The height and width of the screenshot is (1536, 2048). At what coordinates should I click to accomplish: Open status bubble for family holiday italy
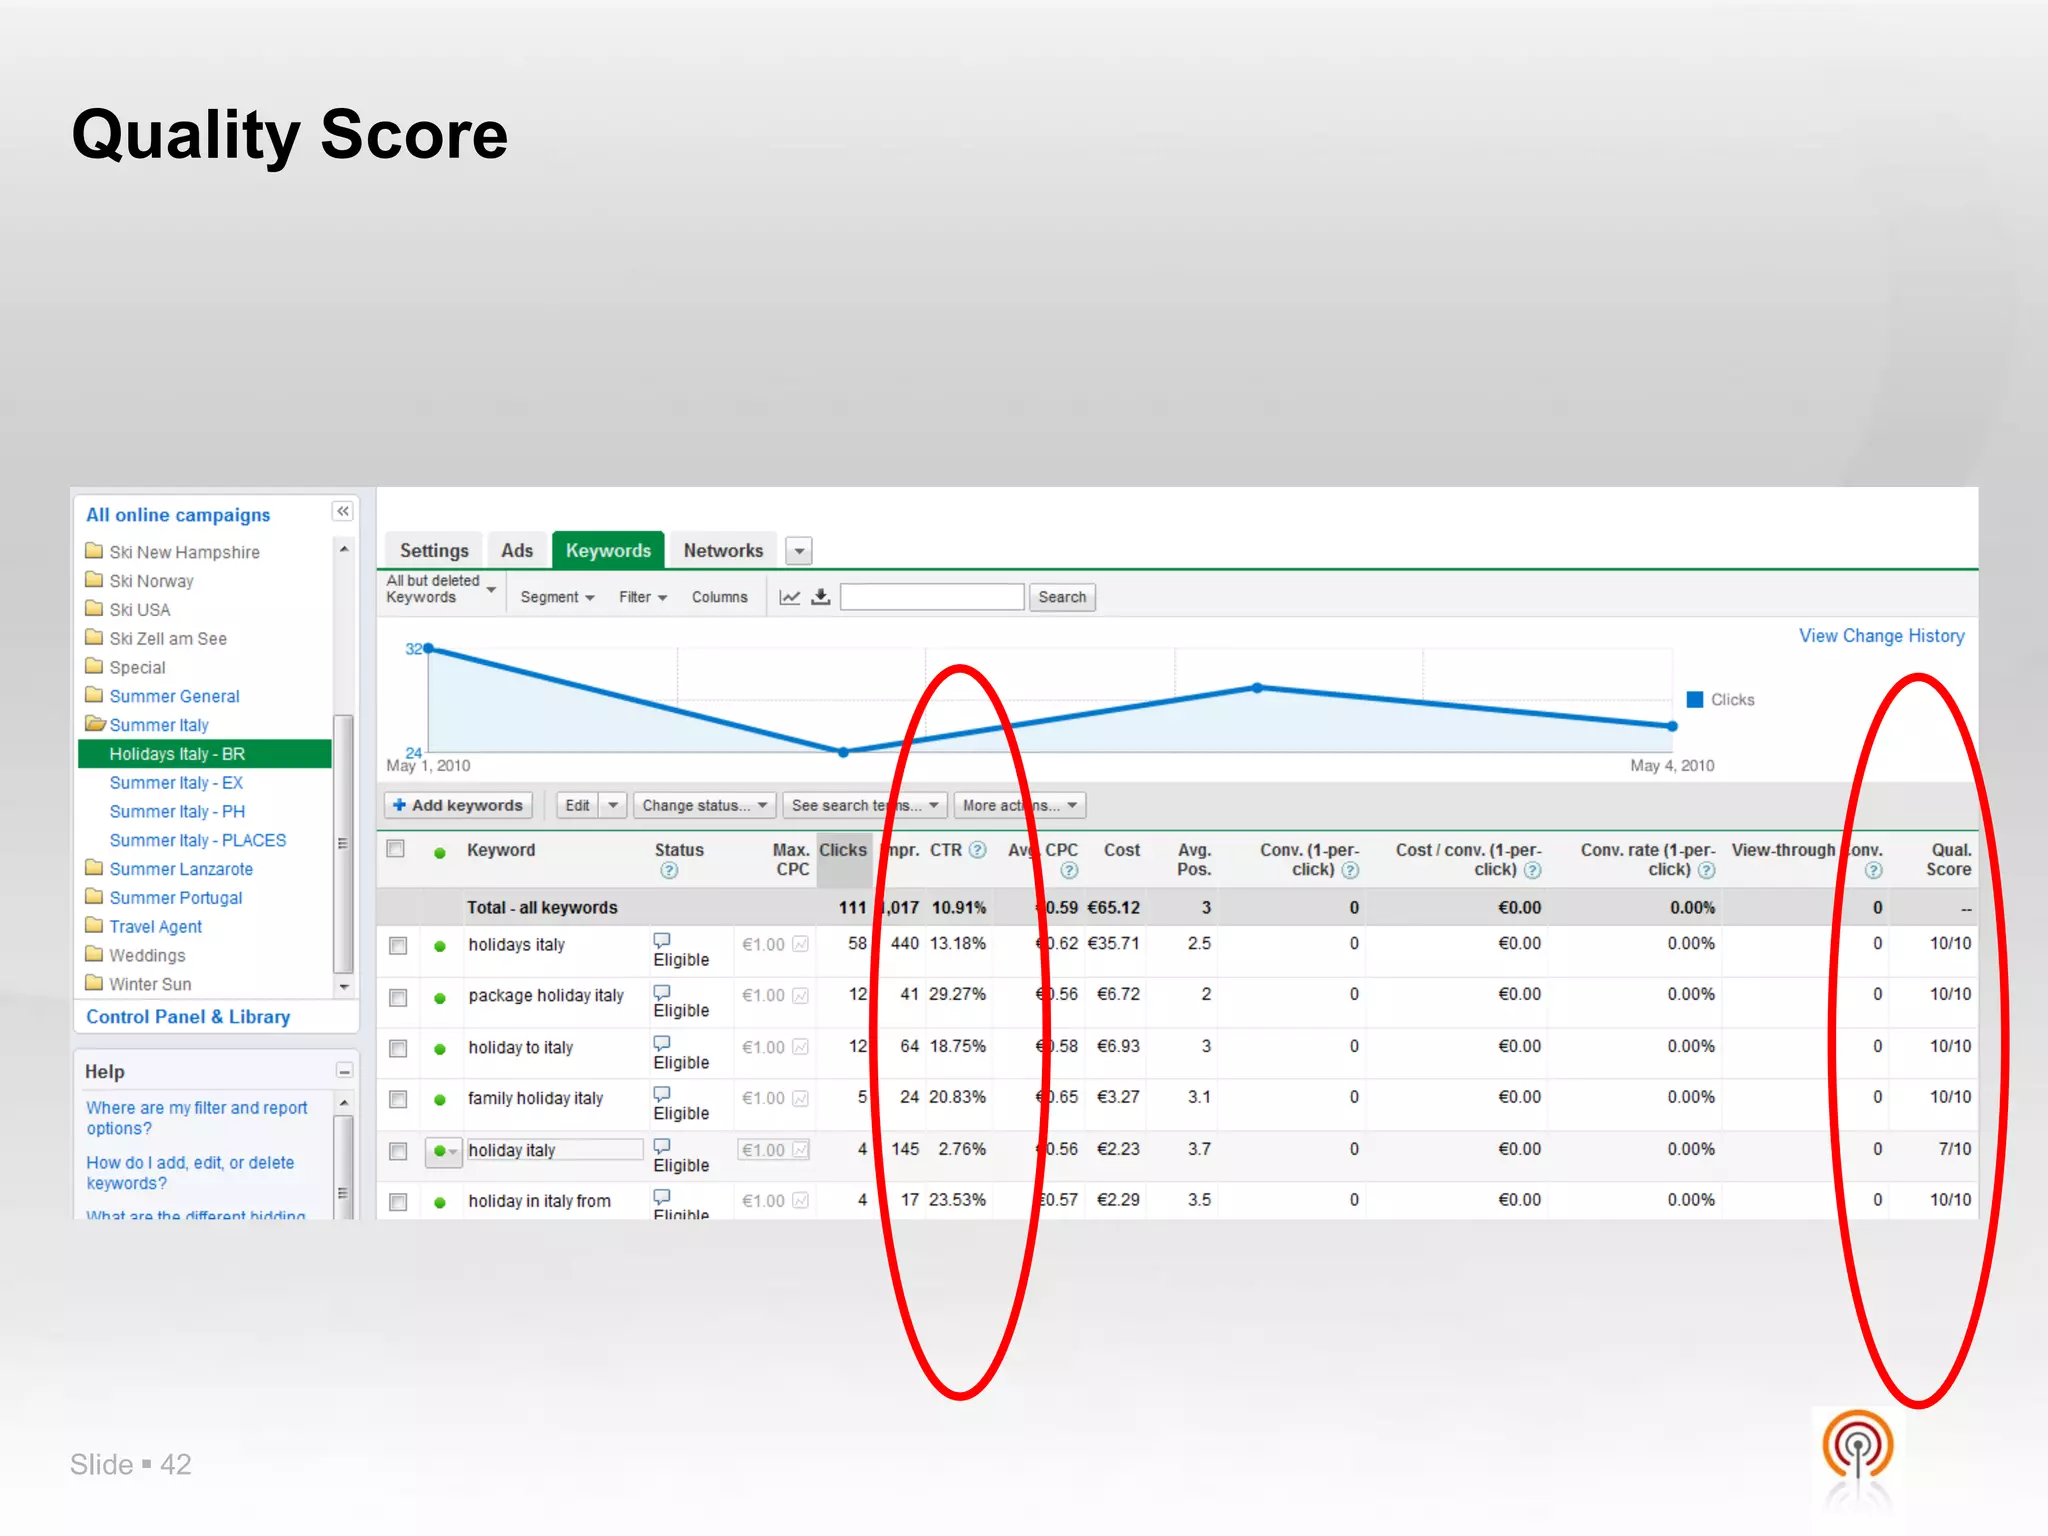662,1094
